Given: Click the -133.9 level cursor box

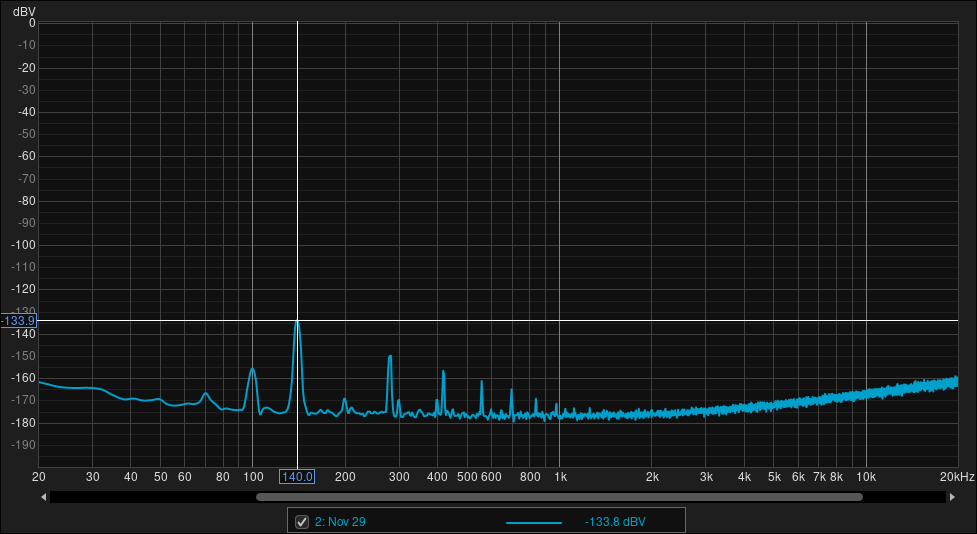Looking at the screenshot, I should click(19, 321).
